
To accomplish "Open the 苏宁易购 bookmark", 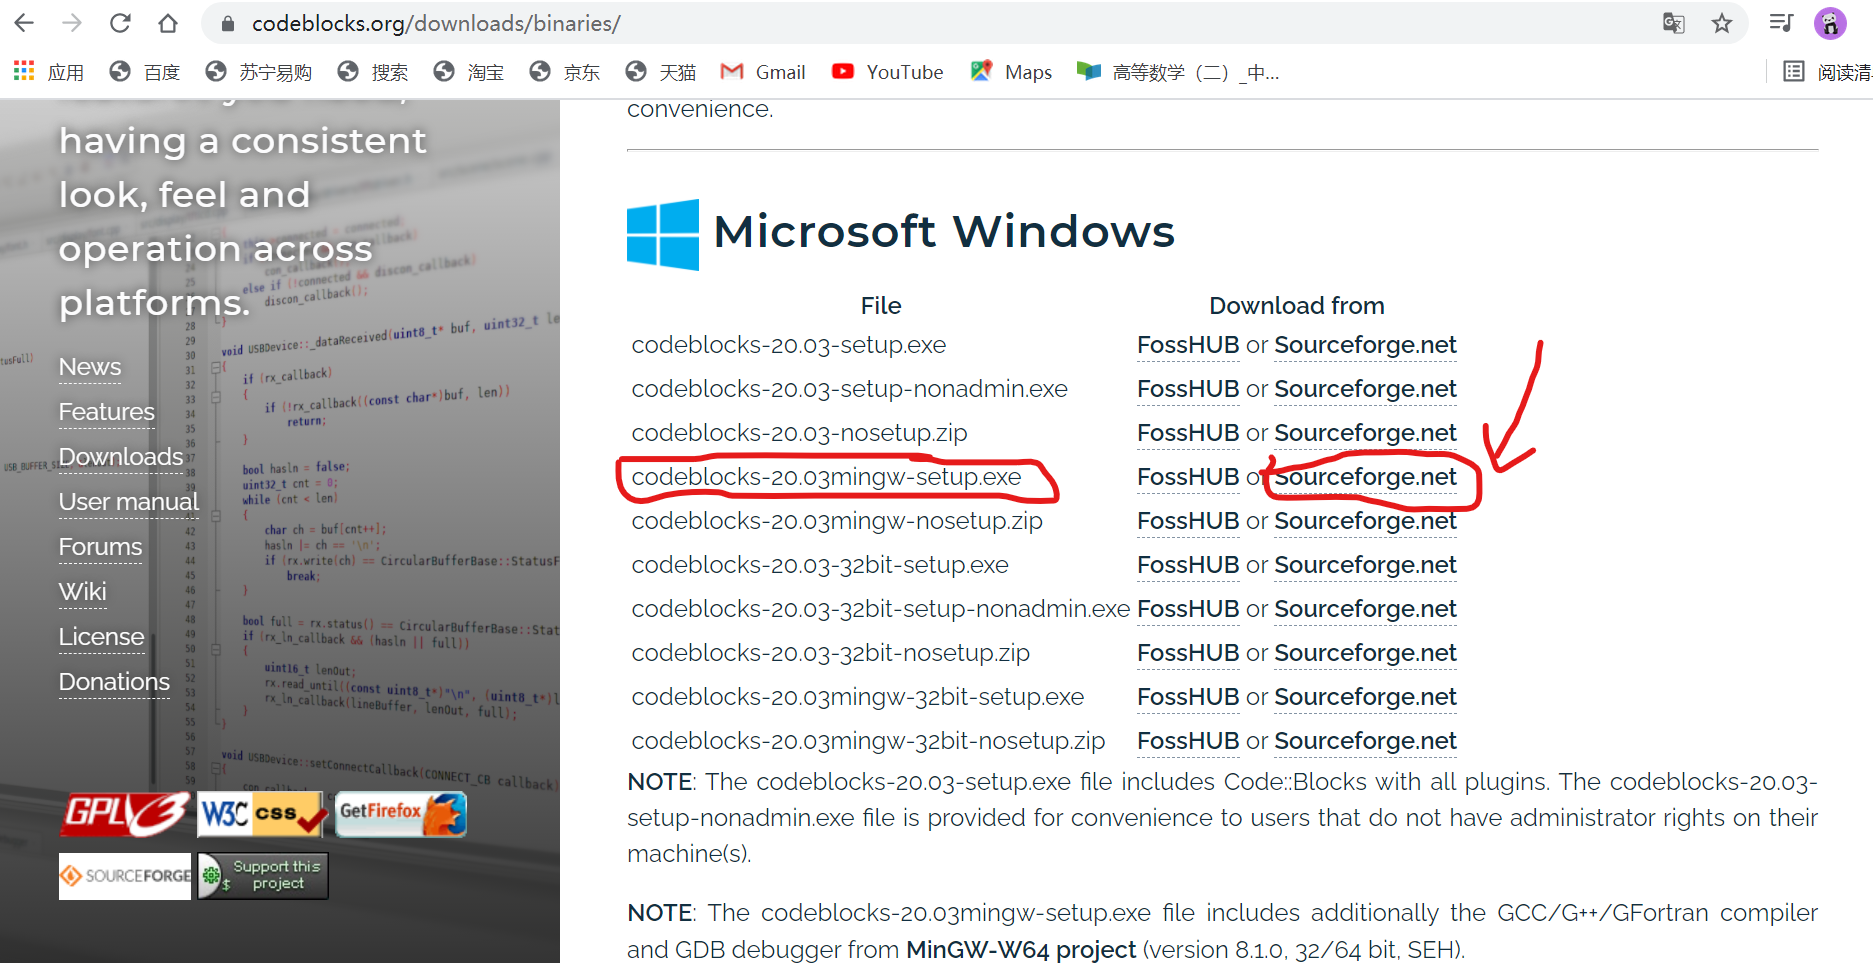I will click(x=258, y=72).
